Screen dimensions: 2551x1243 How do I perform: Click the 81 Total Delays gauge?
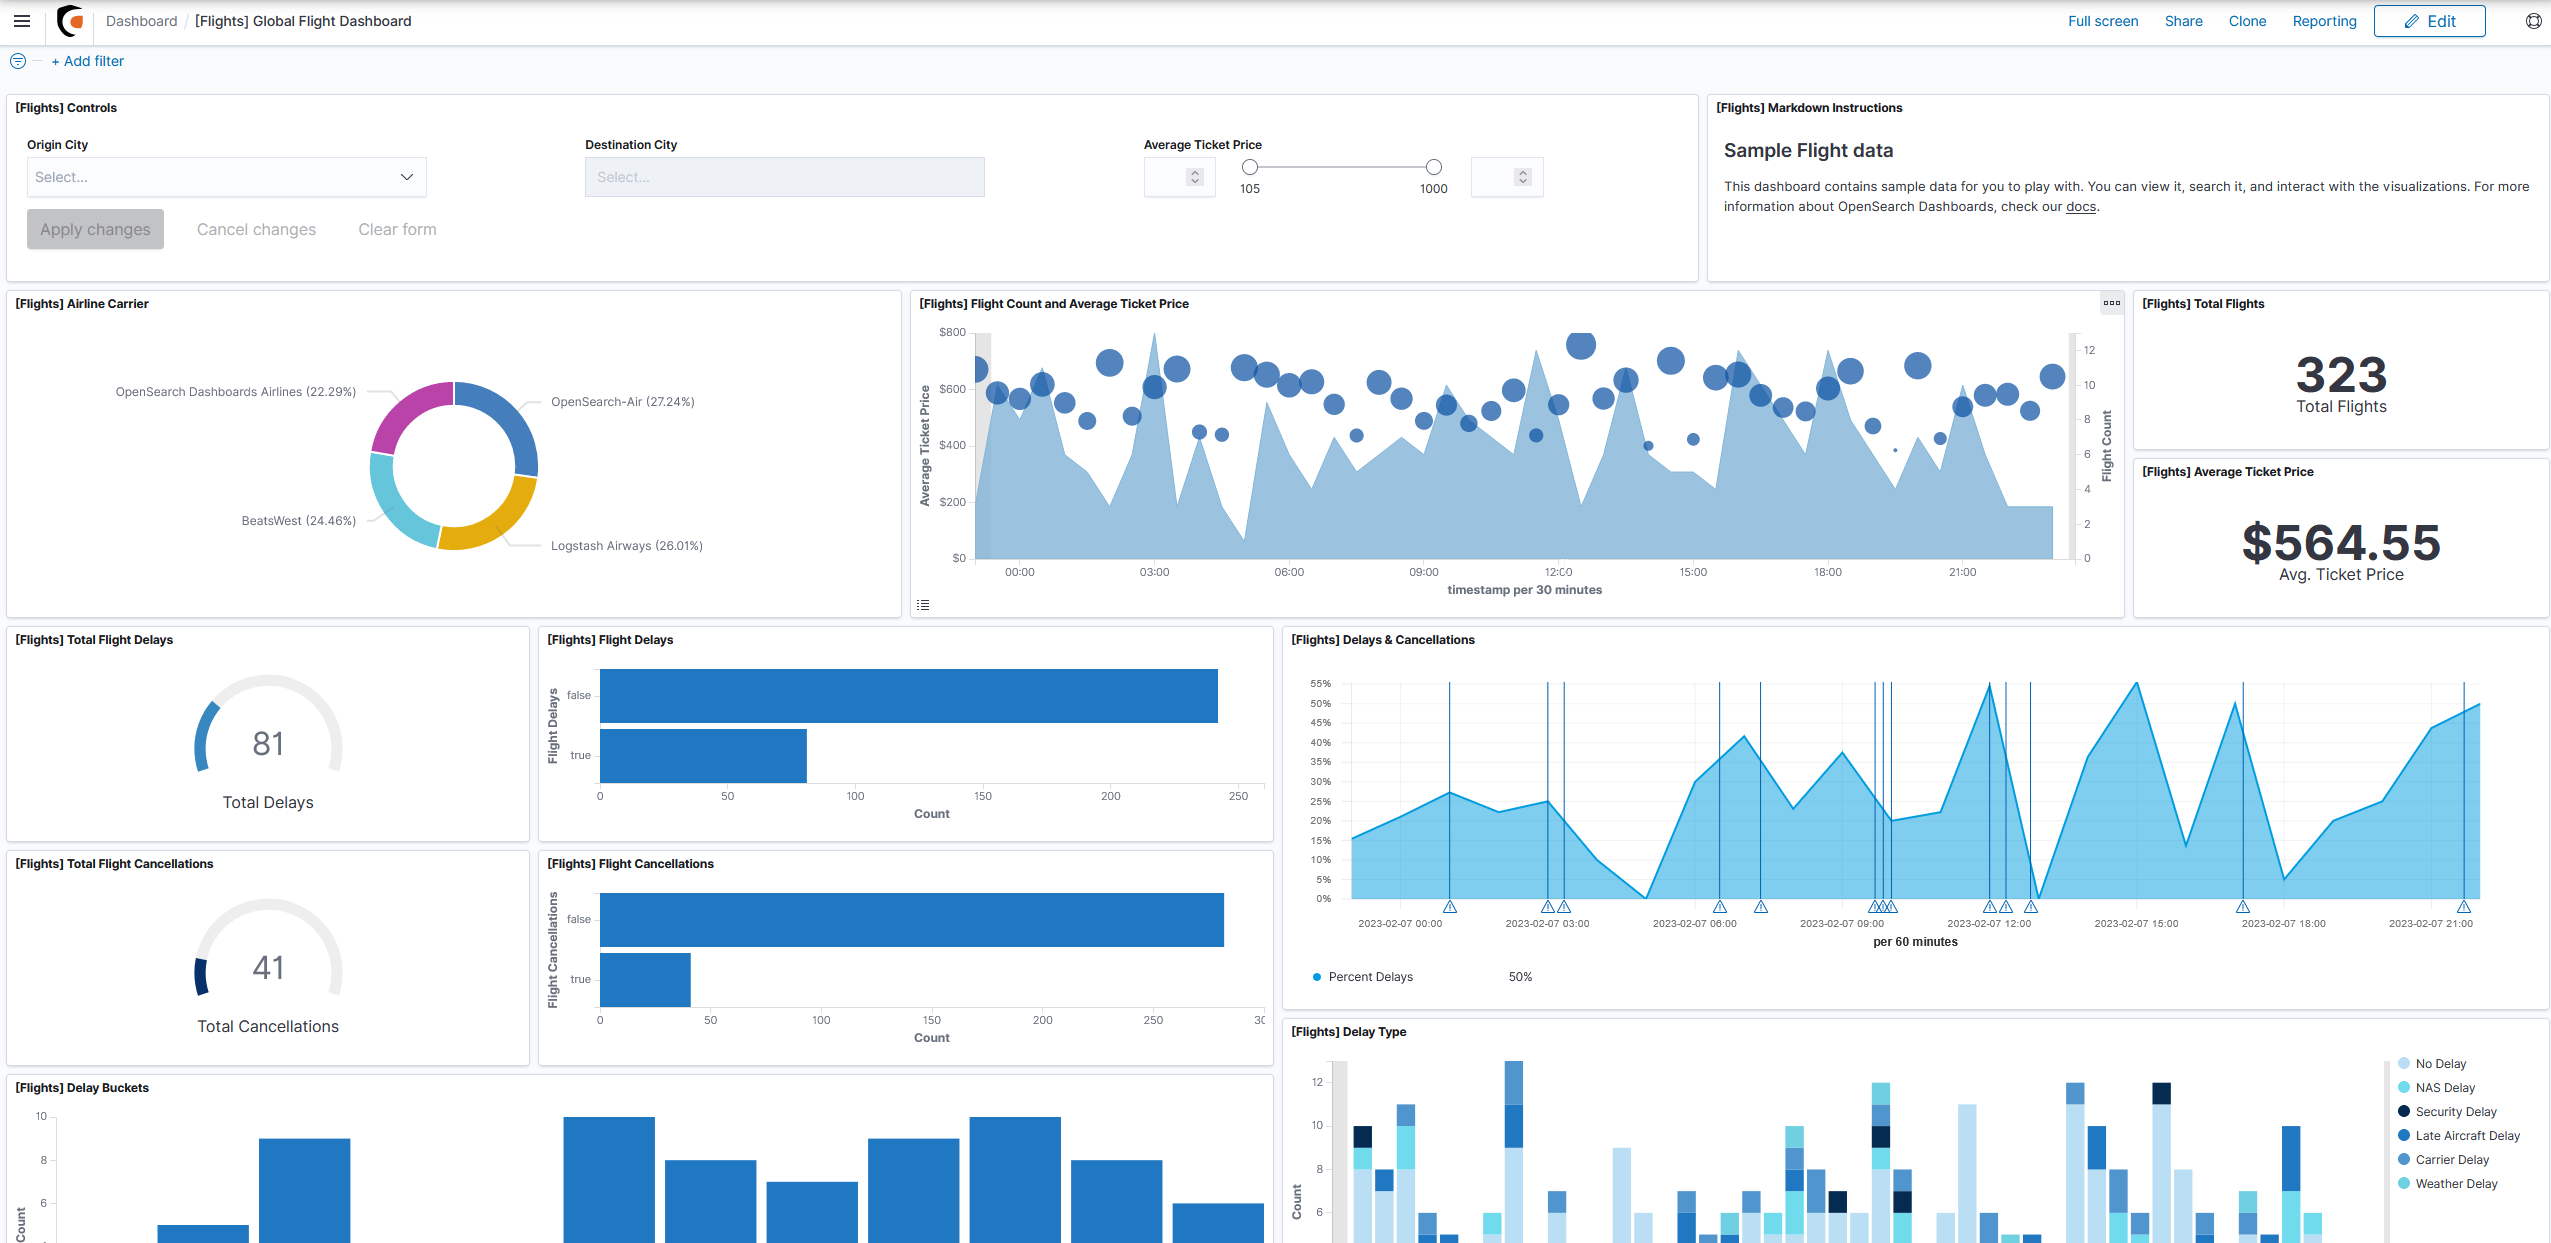[268, 743]
